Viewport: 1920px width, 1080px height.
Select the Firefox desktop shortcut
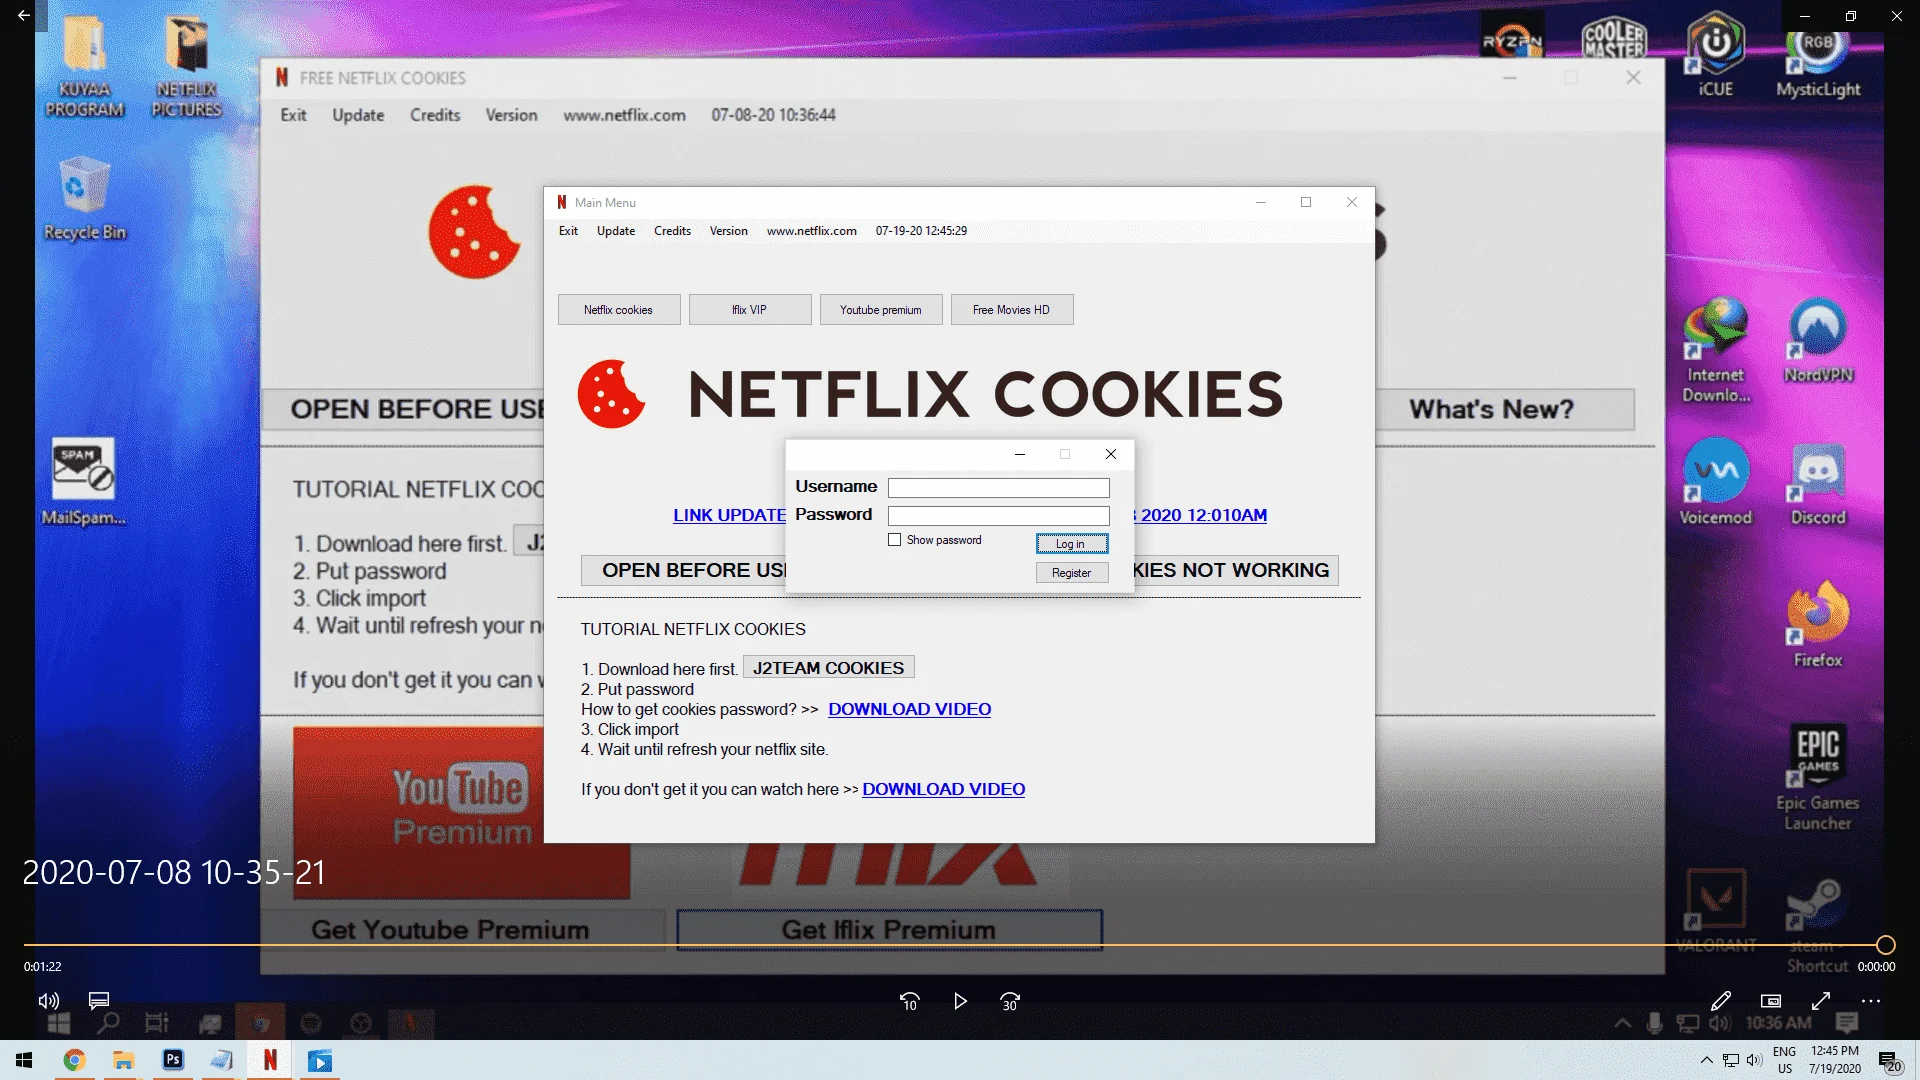[x=1818, y=624]
